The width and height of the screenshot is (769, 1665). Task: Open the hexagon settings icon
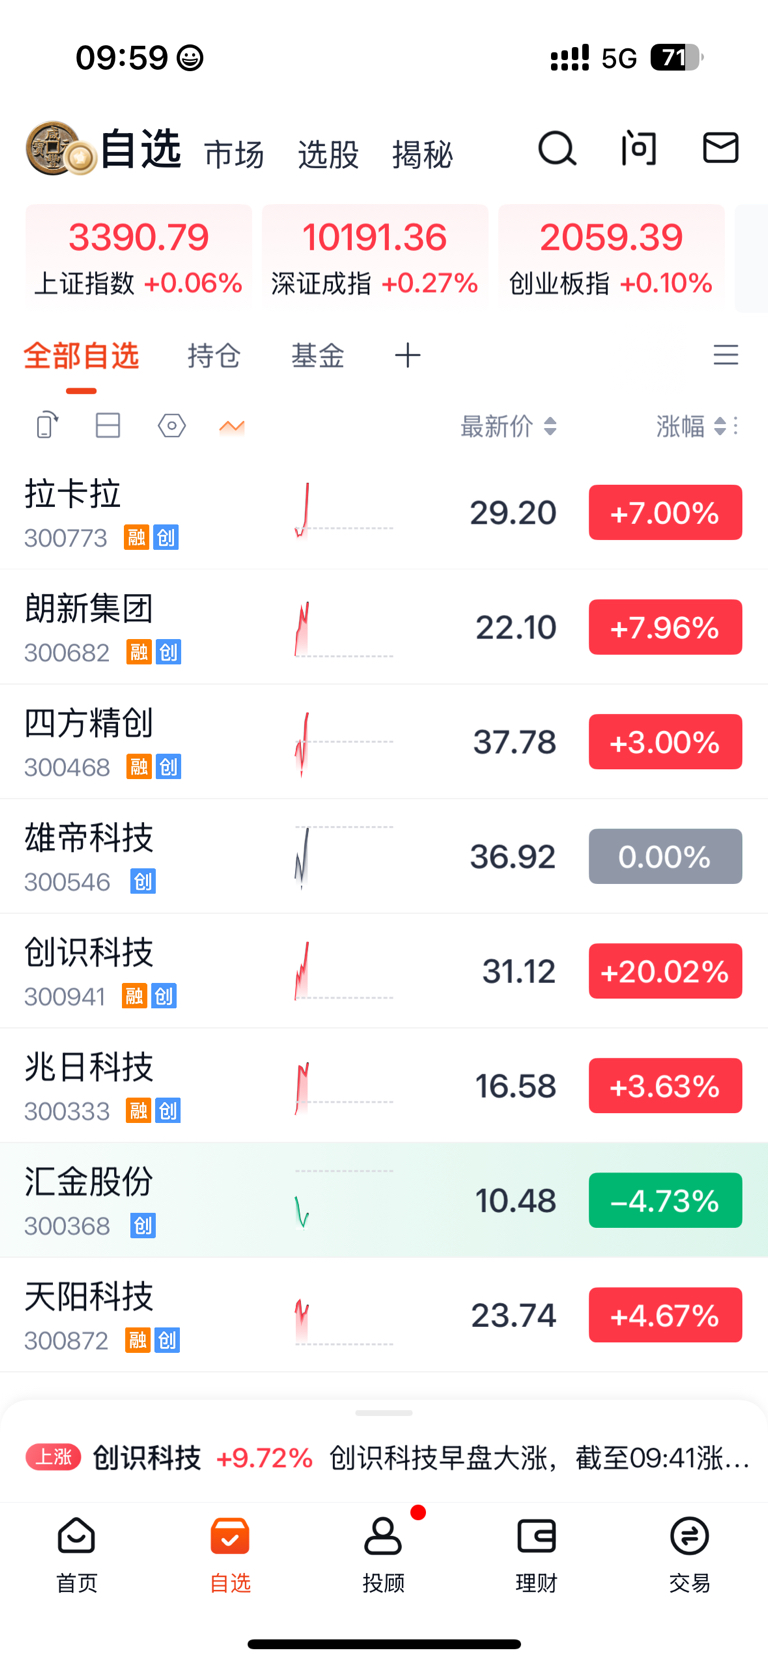pyautogui.click(x=172, y=426)
